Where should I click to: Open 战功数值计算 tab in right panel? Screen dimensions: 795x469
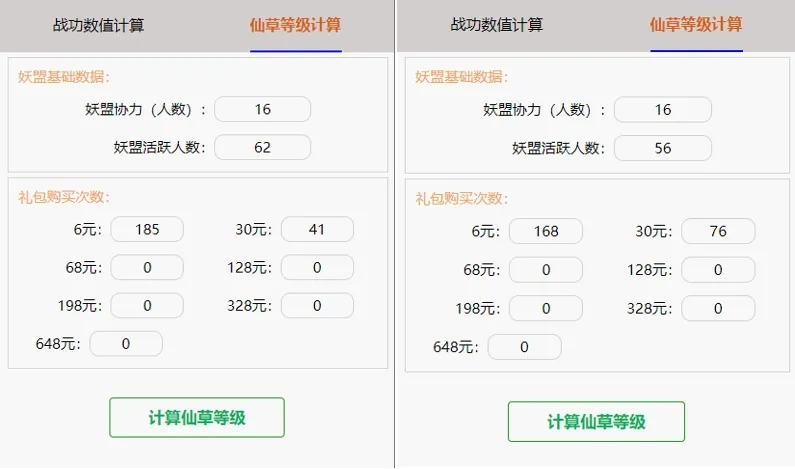pyautogui.click(x=497, y=25)
